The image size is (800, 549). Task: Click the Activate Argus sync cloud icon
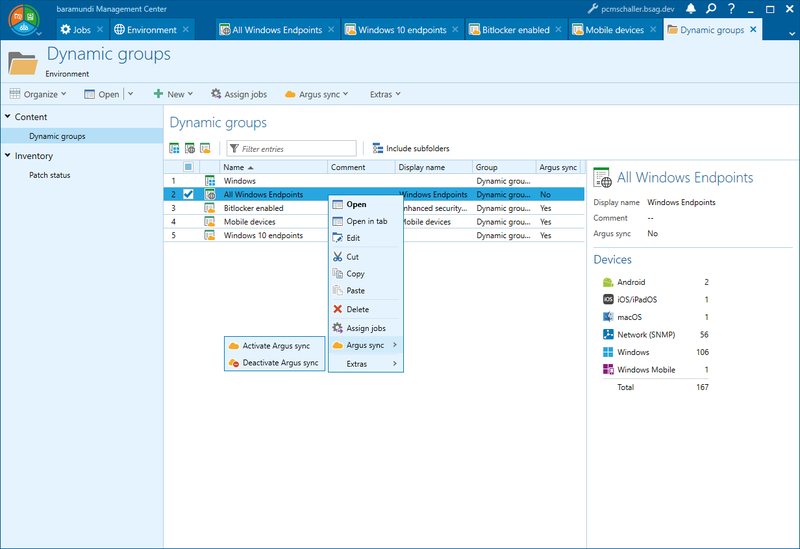[234, 346]
